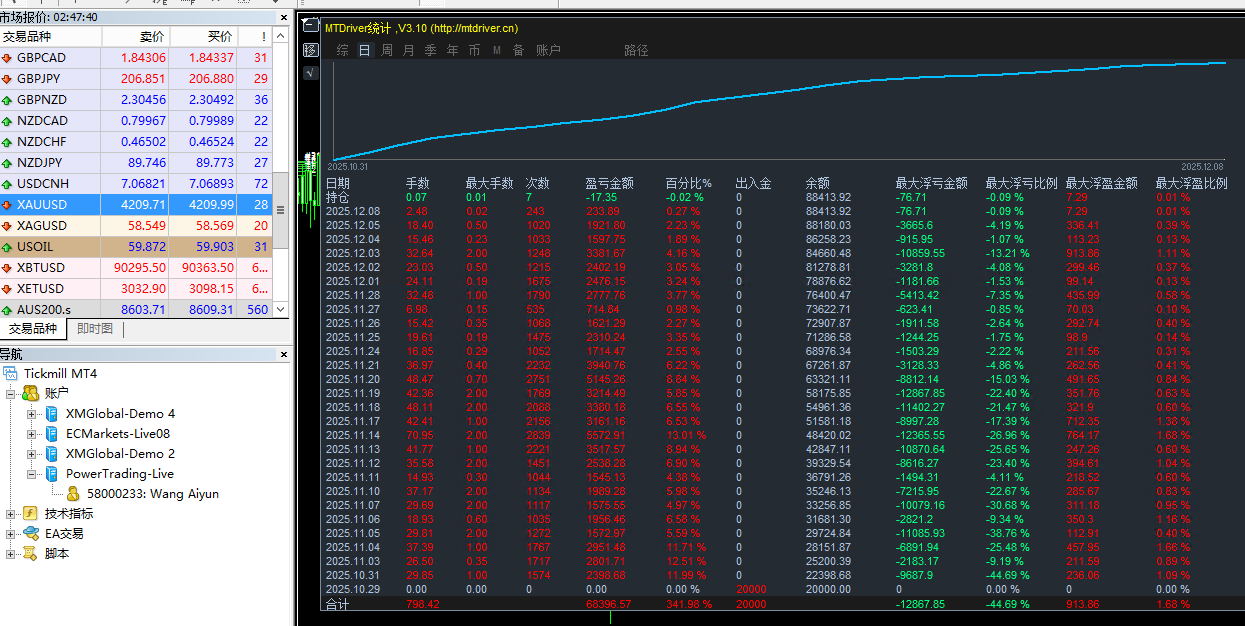
Task: Click the market watch scrollbar down arrow
Action: click(x=280, y=310)
